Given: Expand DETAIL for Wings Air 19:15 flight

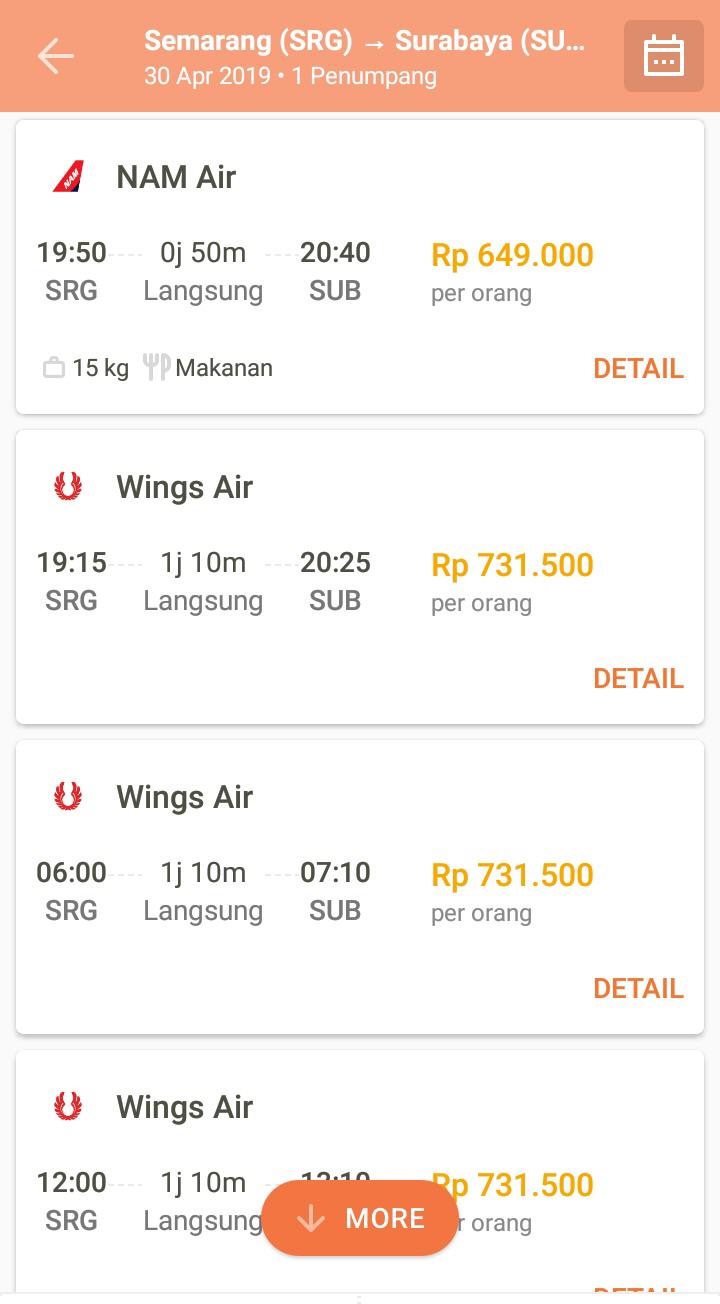Looking at the screenshot, I should 638,678.
